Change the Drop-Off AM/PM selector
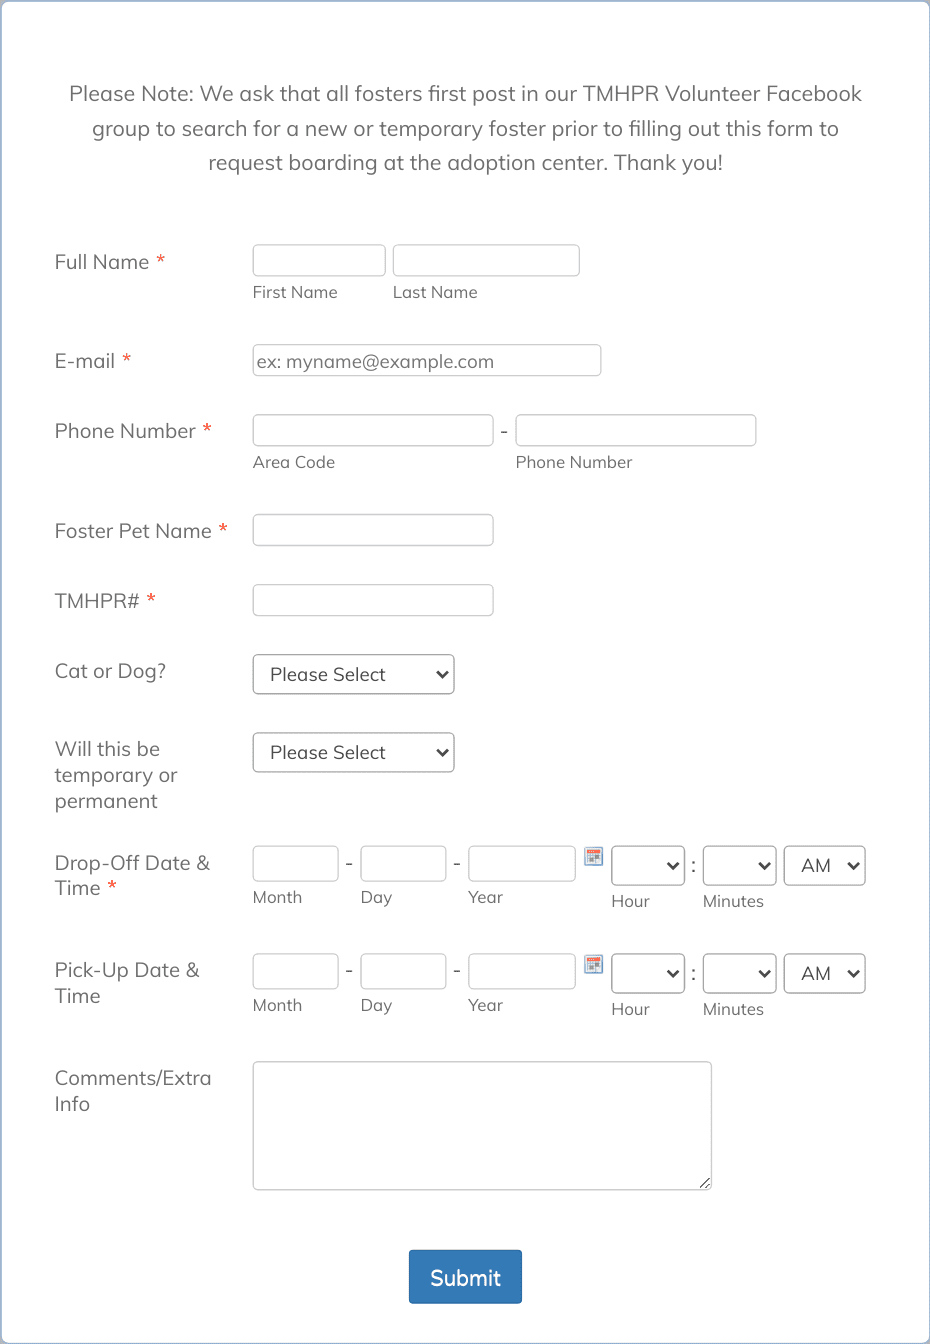Viewport: 930px width, 1344px height. (825, 866)
